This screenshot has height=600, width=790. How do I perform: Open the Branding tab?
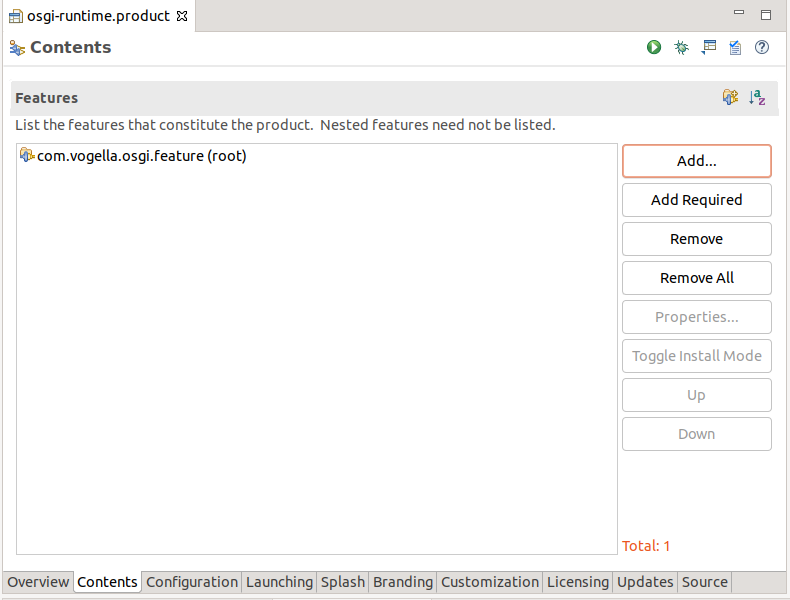click(x=403, y=582)
